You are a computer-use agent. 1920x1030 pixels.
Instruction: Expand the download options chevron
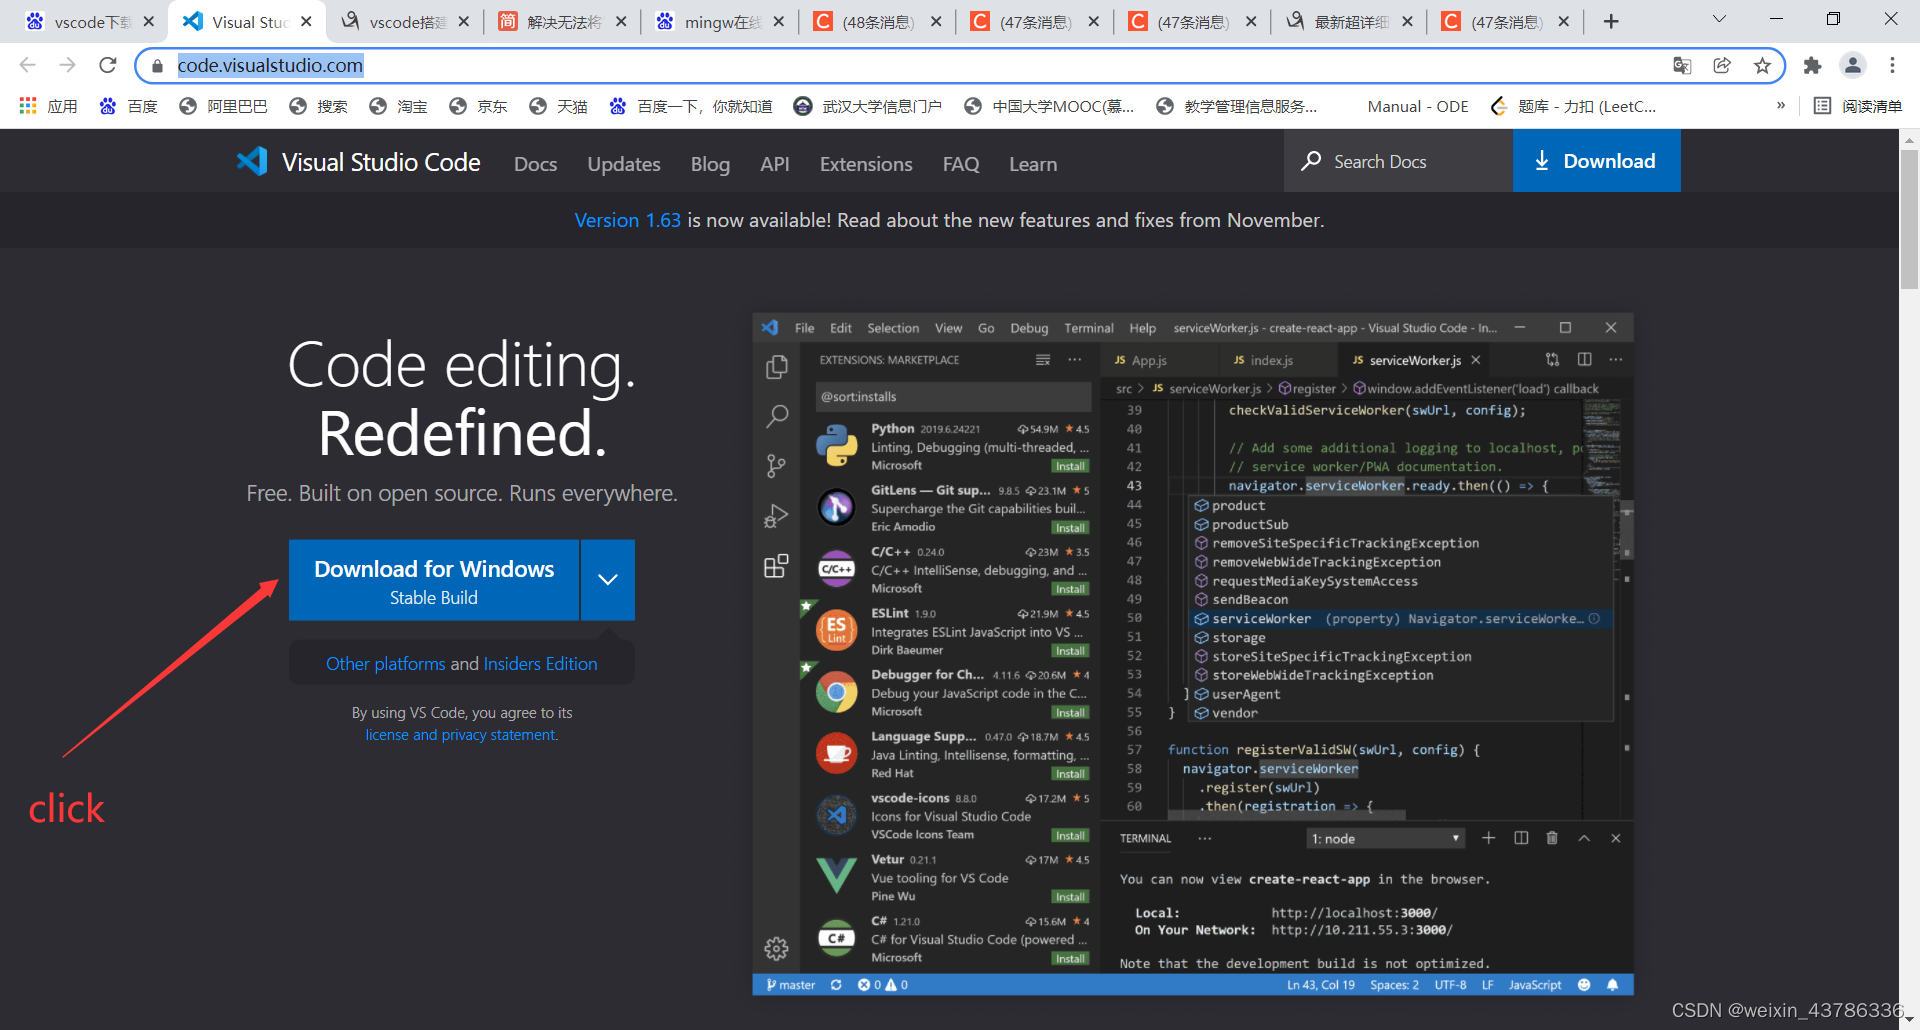coord(608,581)
